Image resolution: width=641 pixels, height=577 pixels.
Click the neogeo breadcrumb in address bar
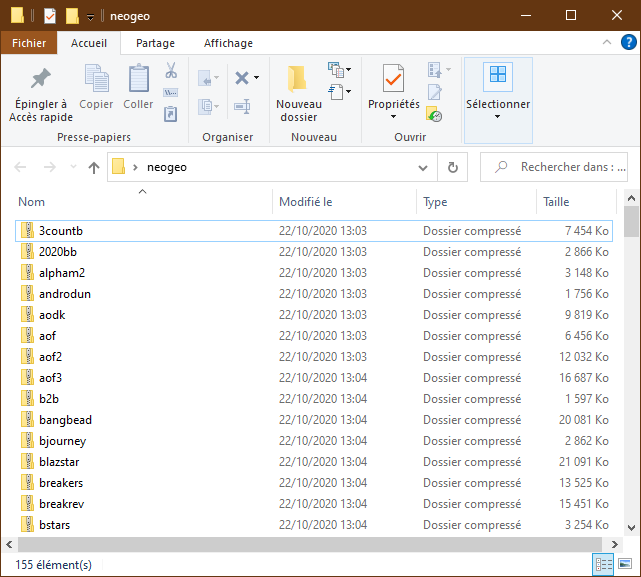167,167
